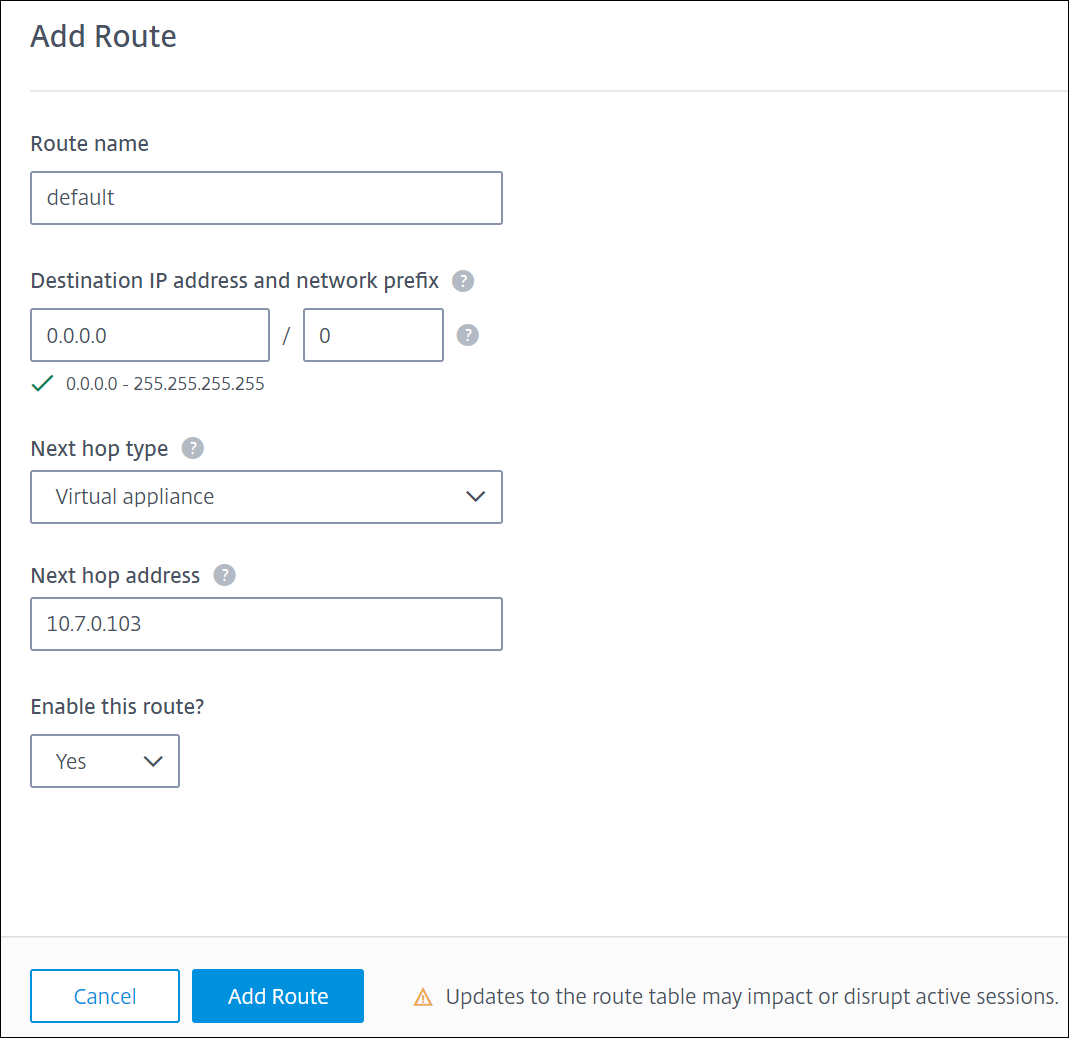The width and height of the screenshot is (1069, 1038).
Task: Click the blue Add Route button
Action: click(x=278, y=996)
